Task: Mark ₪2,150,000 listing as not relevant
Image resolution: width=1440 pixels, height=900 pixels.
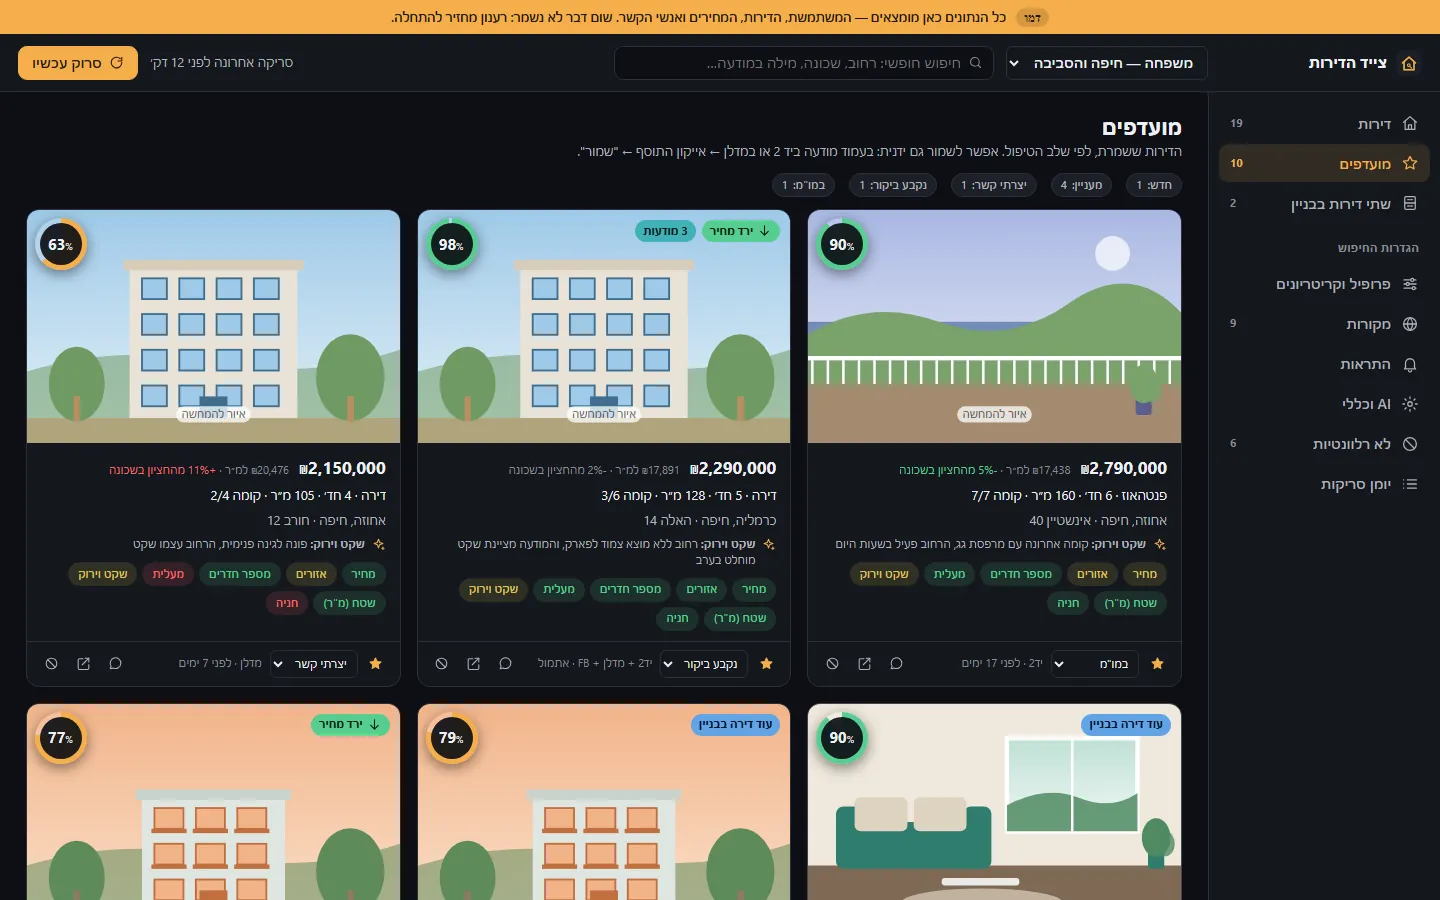Action: 51,664
